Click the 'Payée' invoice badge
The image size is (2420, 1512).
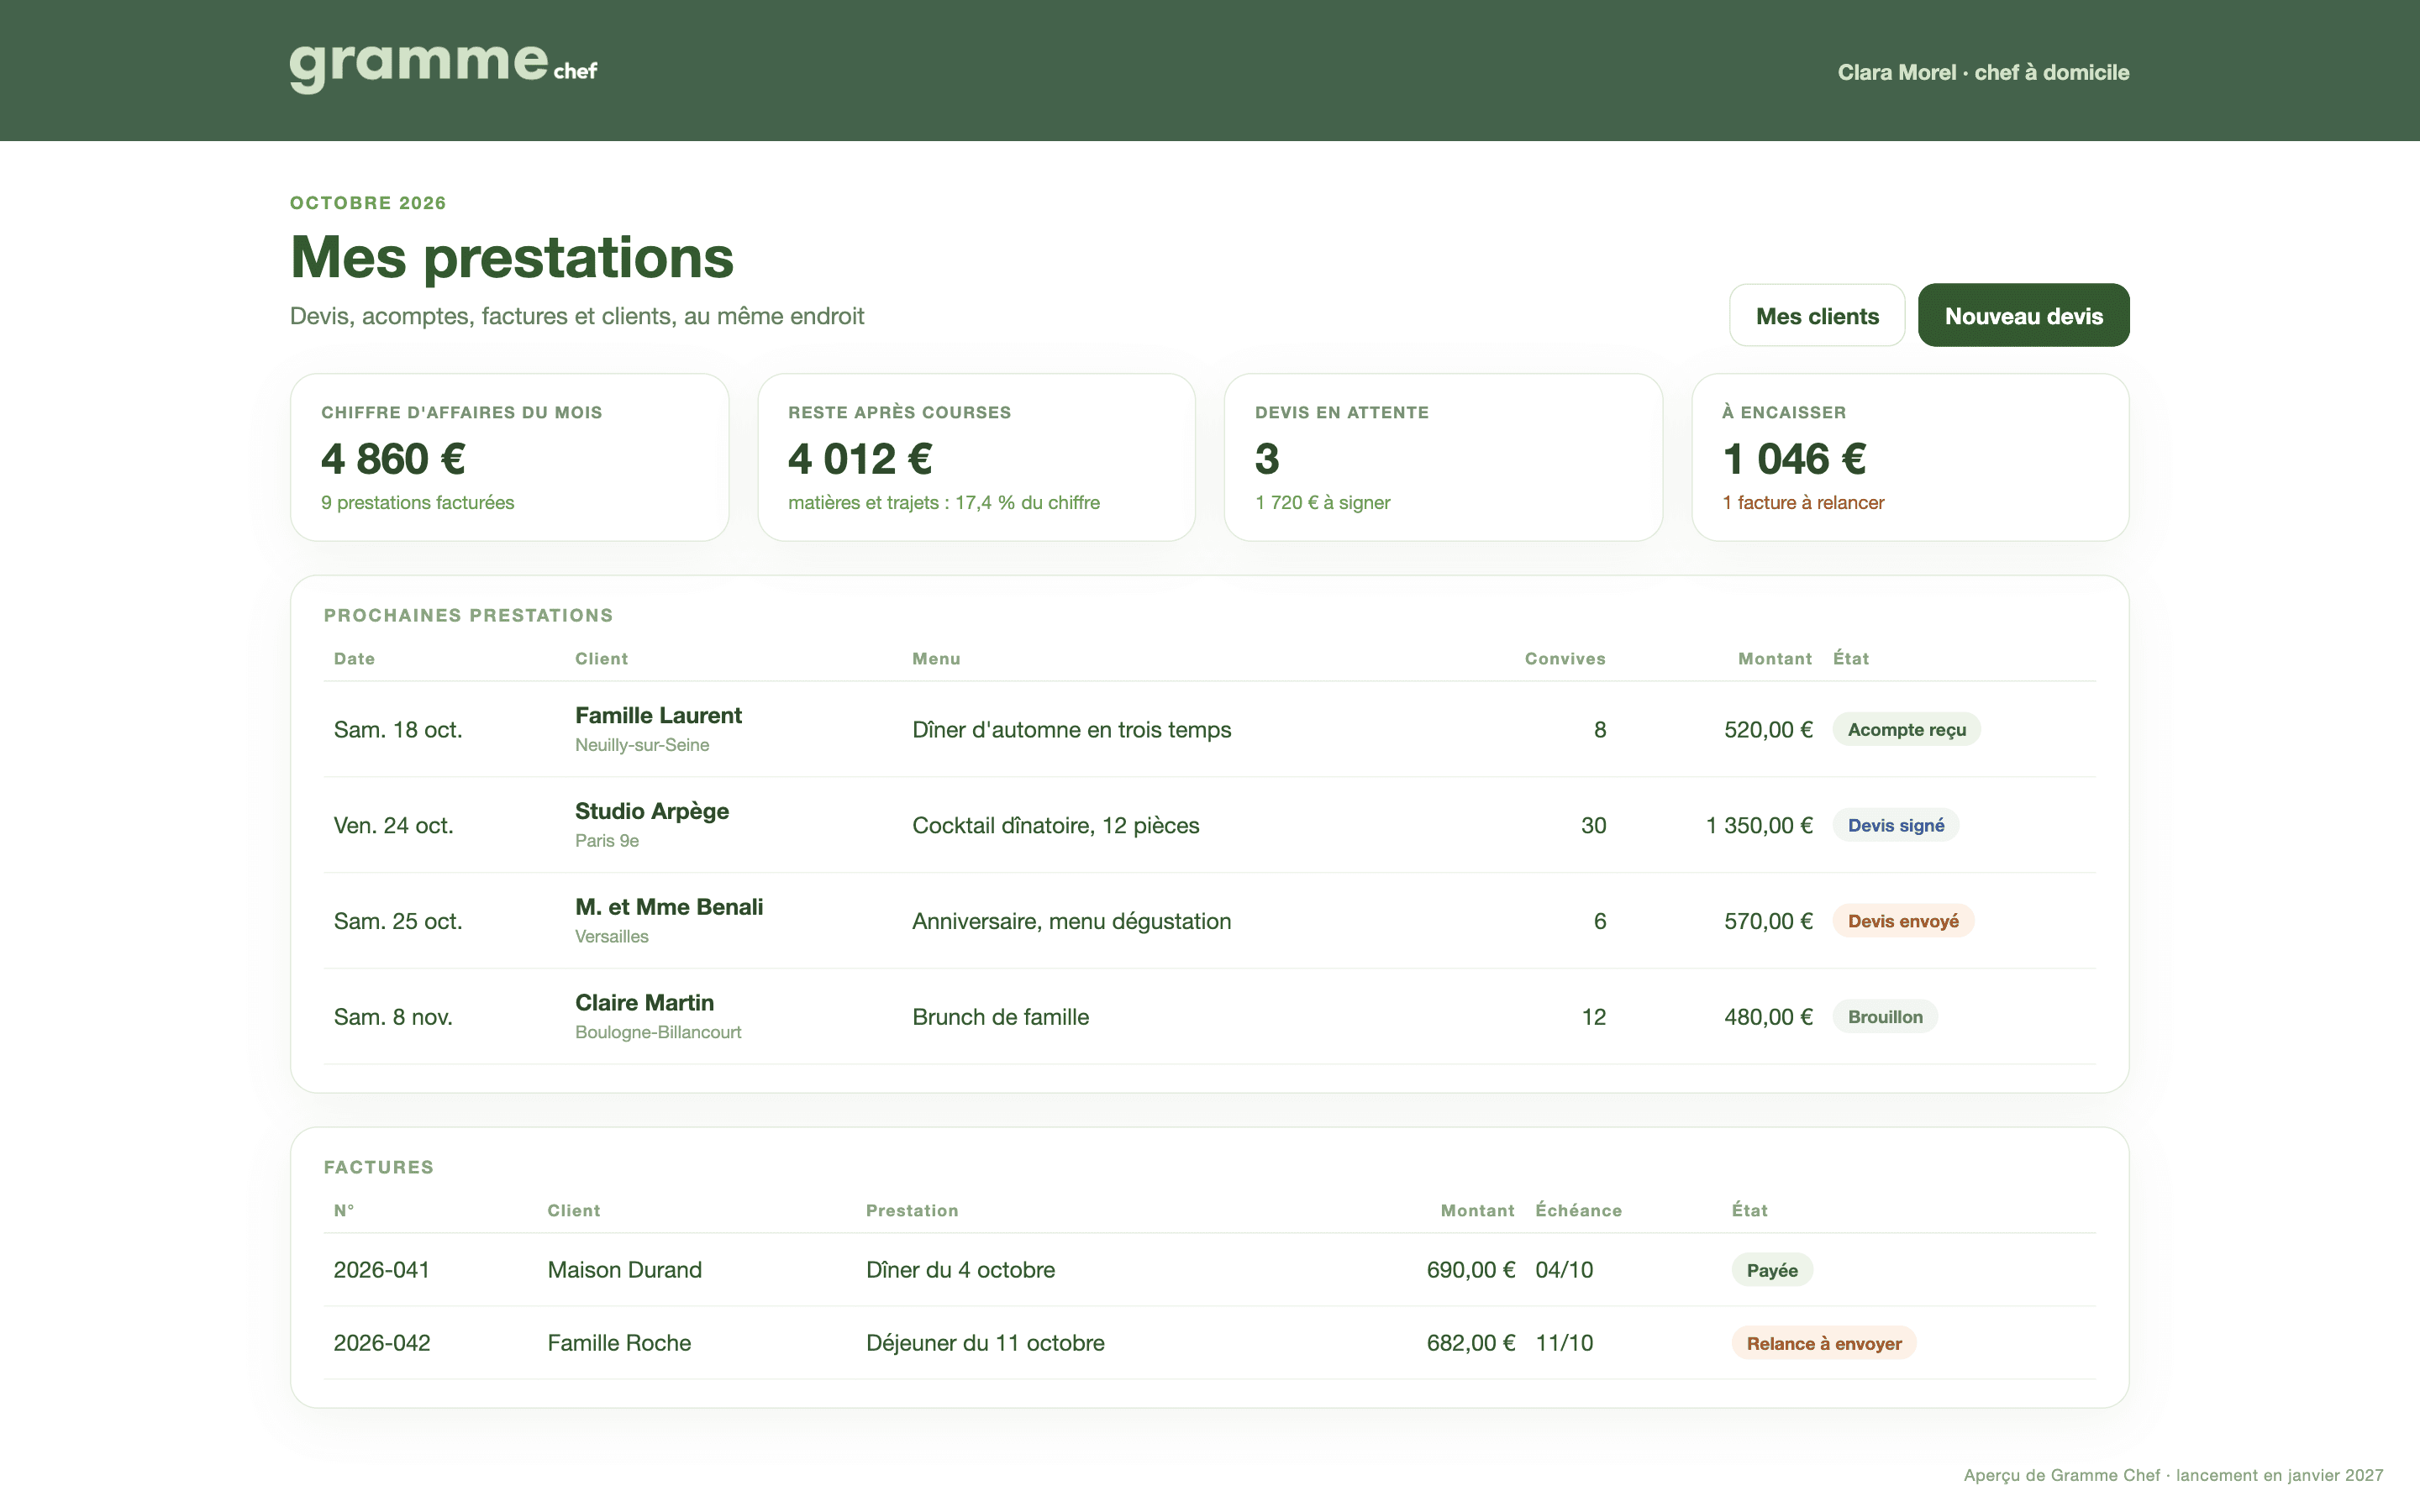tap(1771, 1270)
